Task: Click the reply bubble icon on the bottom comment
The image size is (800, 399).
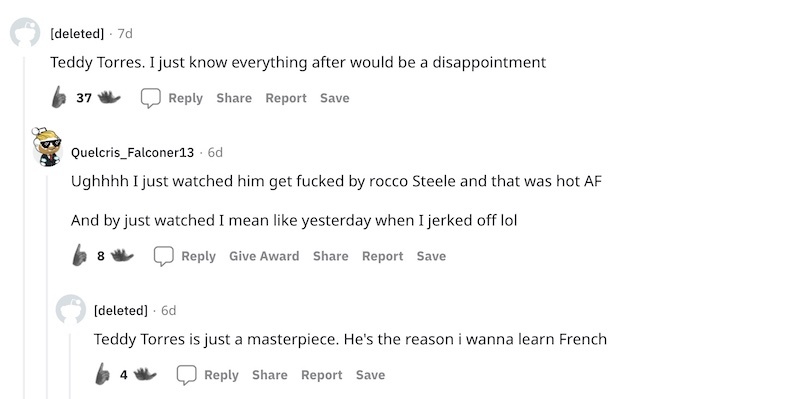Action: point(187,375)
